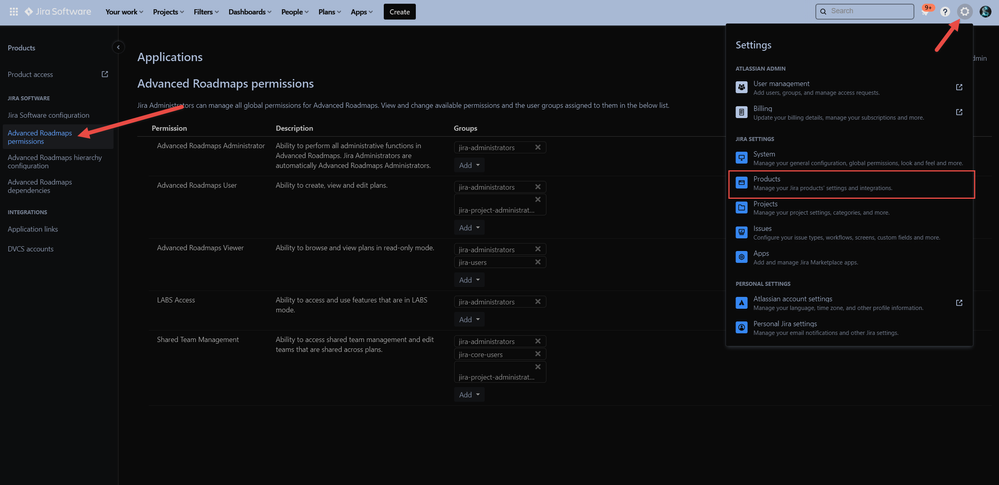
Task: Open DVCS accounts in the sidebar
Action: (31, 249)
